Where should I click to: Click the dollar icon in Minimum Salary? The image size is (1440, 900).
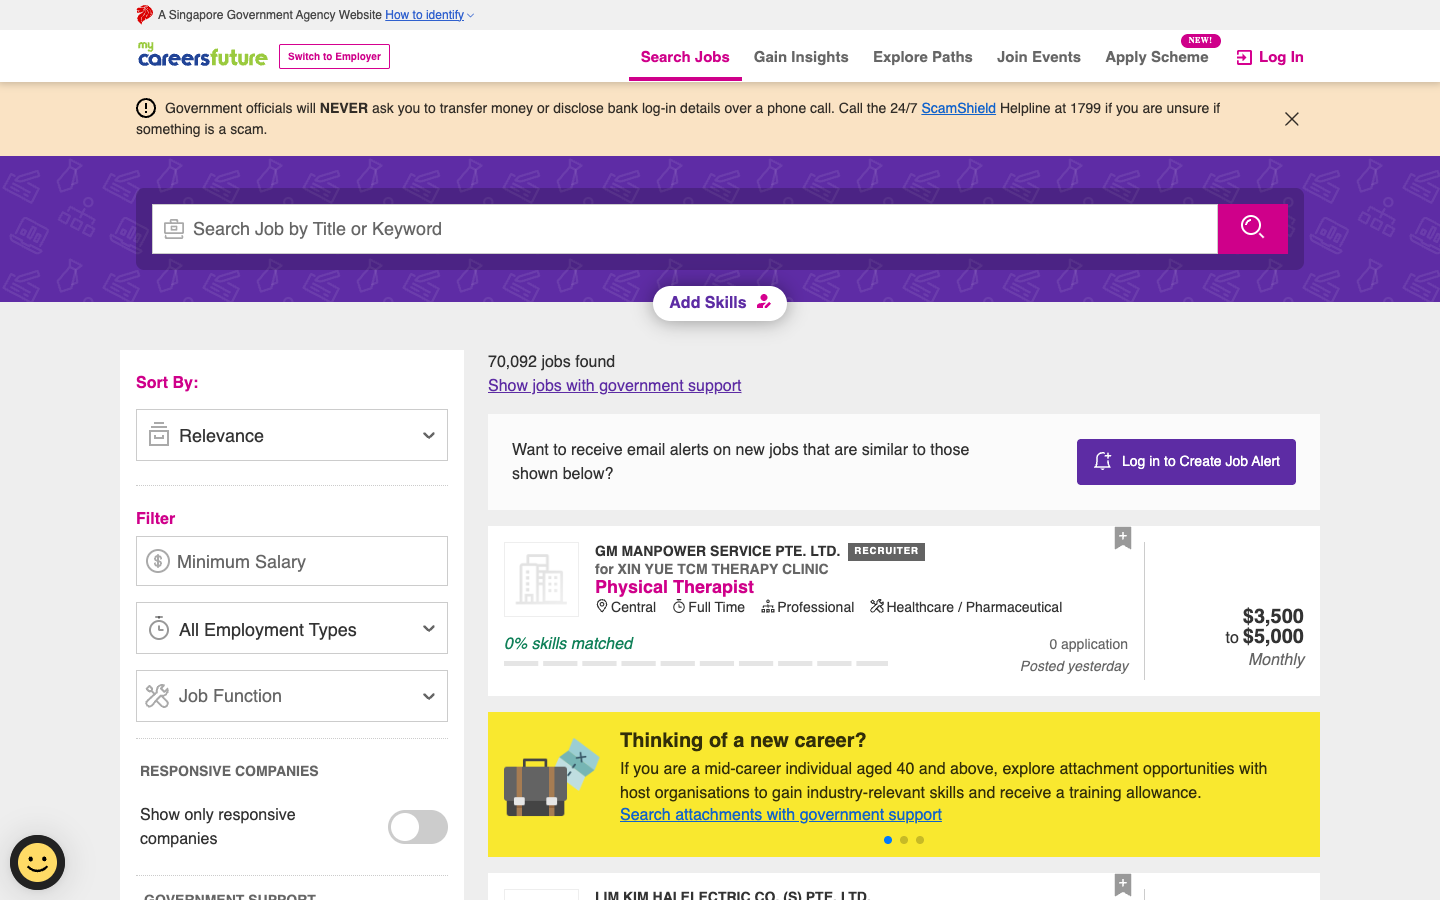pyautogui.click(x=158, y=561)
